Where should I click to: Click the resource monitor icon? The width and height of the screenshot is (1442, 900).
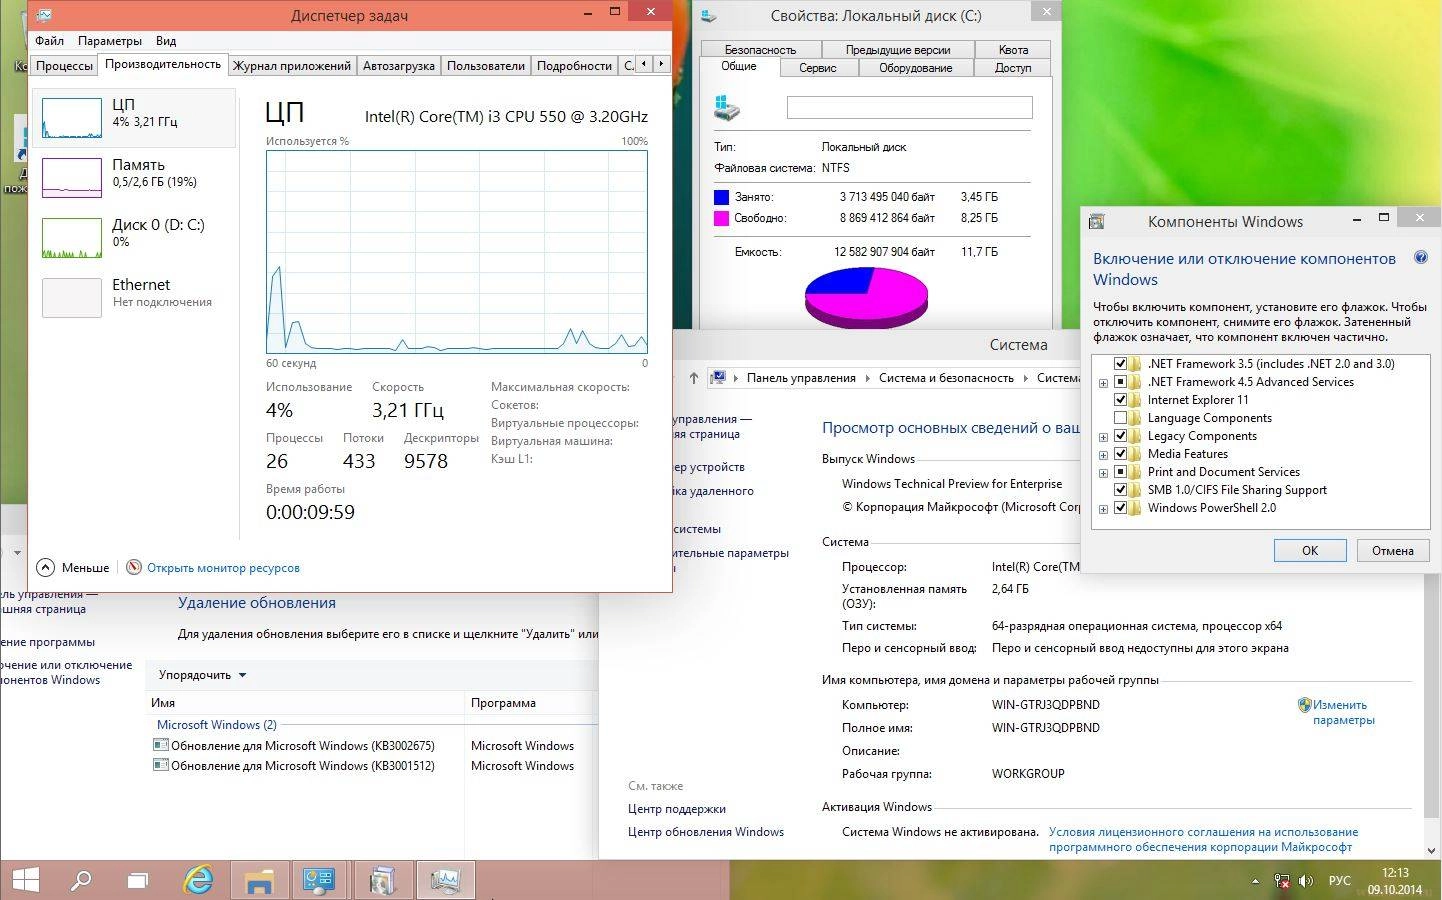tap(134, 567)
